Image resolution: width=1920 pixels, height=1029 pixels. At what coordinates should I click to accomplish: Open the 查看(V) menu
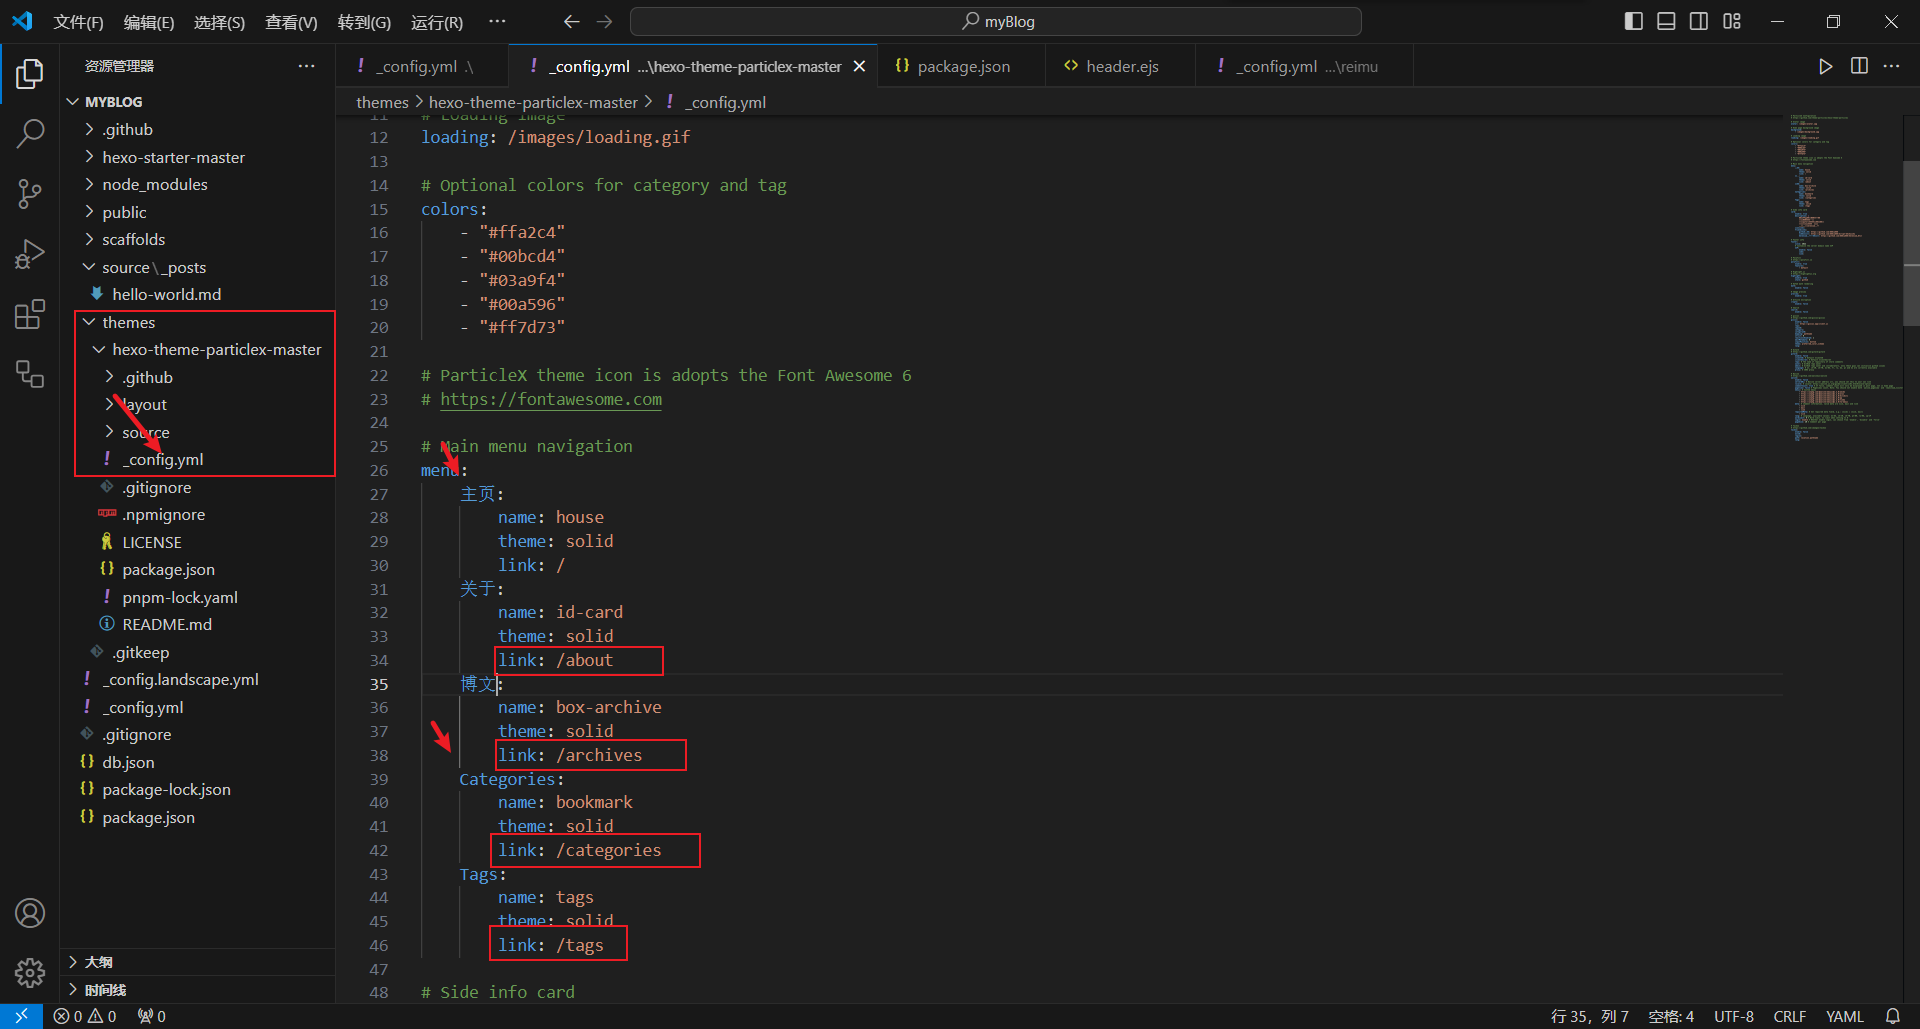click(291, 22)
